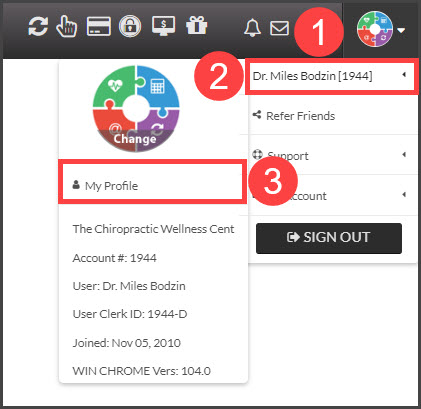The width and height of the screenshot is (421, 409).
Task: Click the SIGN OUT button
Action: [329, 238]
